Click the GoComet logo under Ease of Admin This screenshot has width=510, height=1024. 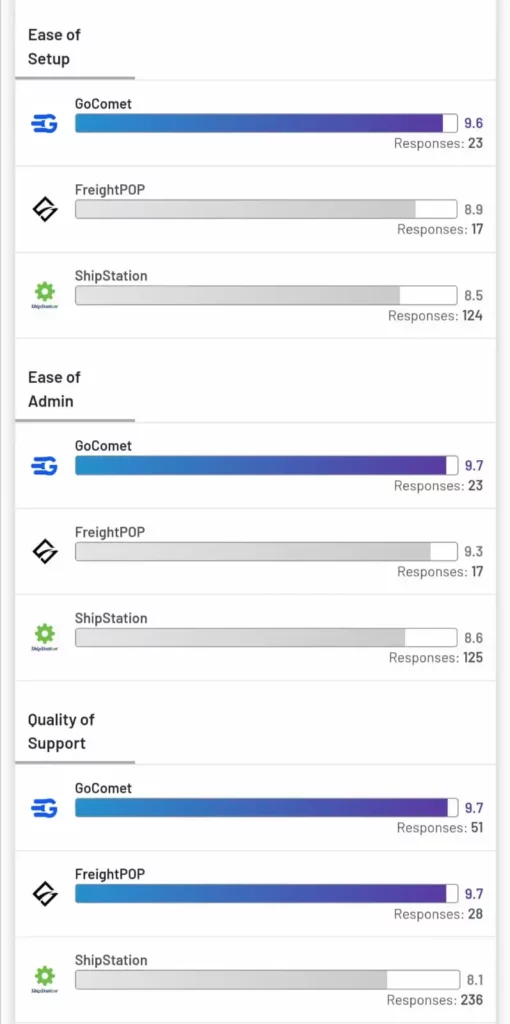pos(44,466)
